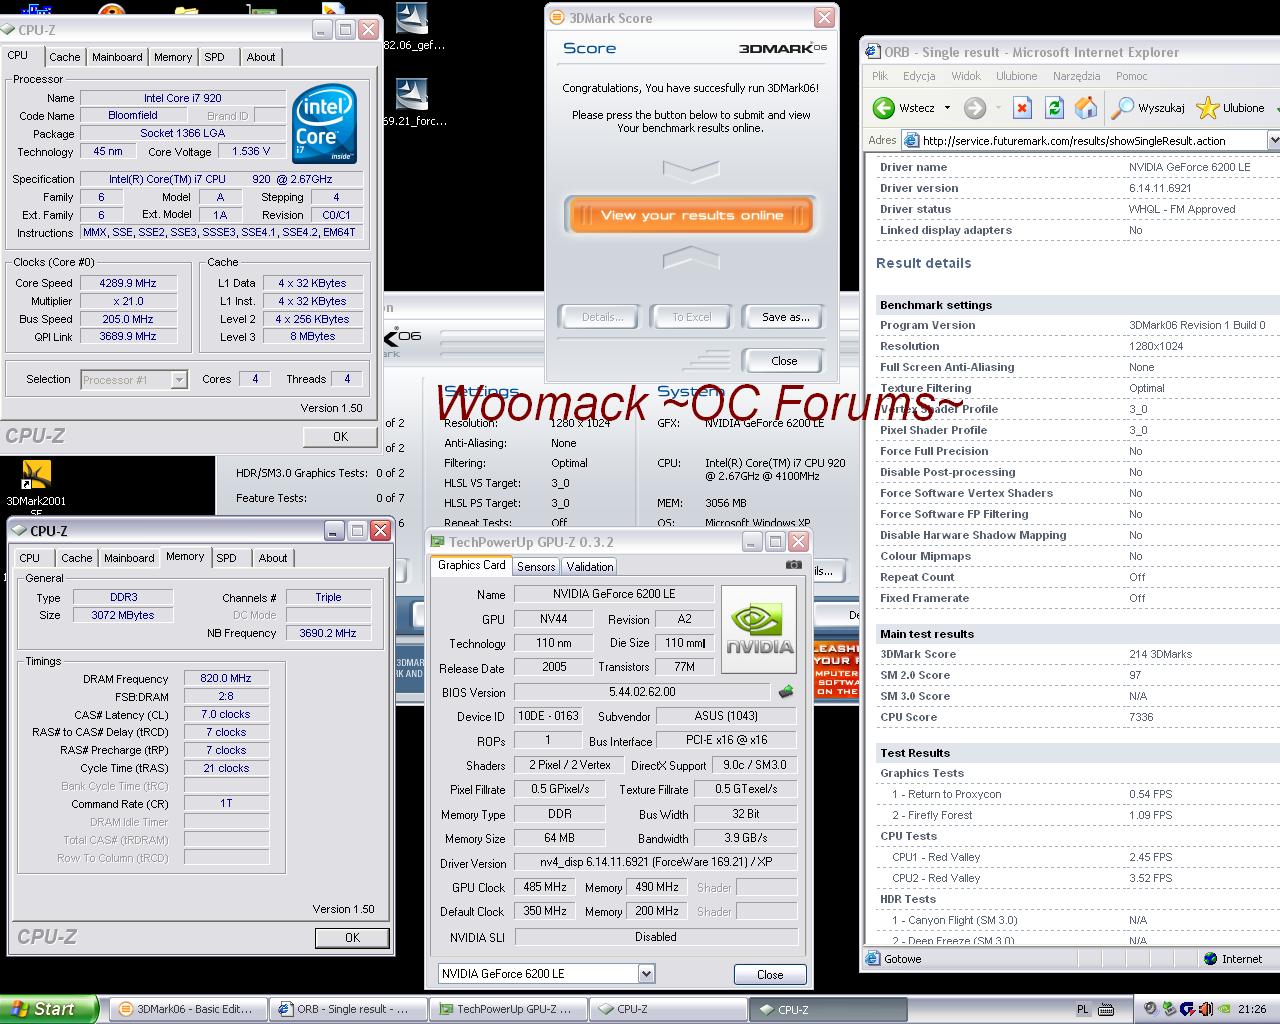Open the Back button history dropdown arrow
The image size is (1280, 1024).
[x=947, y=108]
